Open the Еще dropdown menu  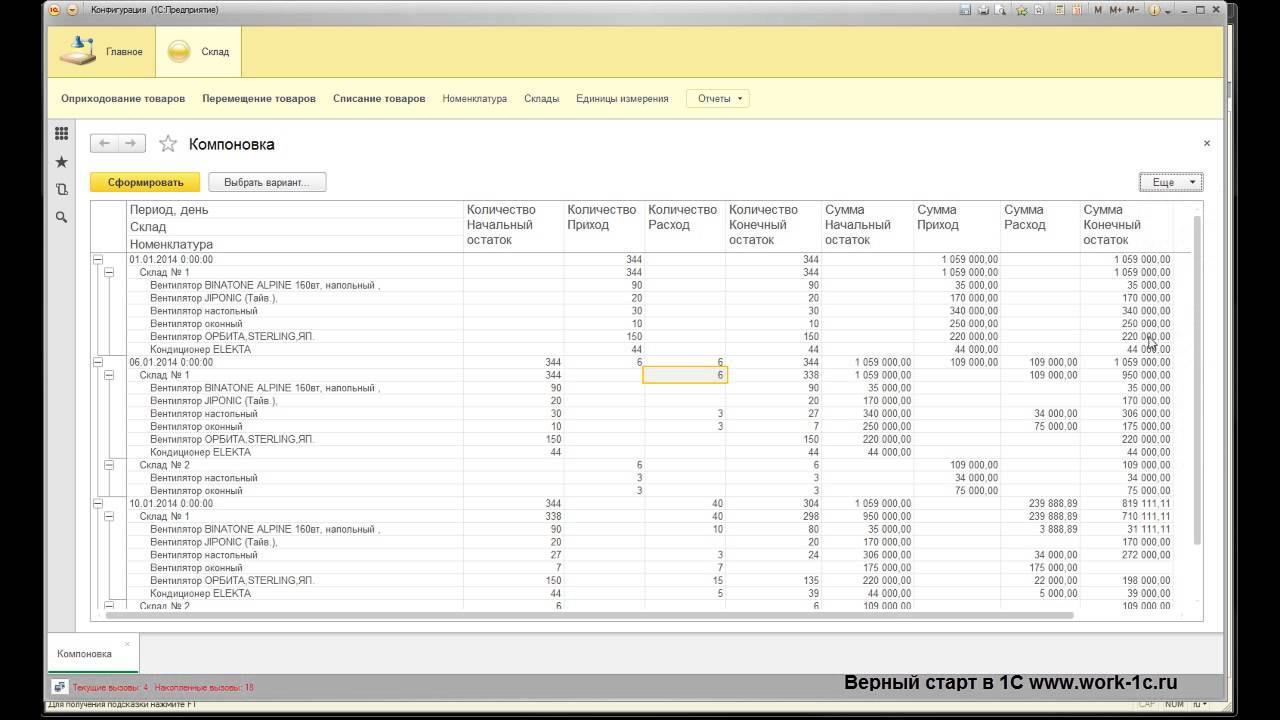pos(1171,182)
